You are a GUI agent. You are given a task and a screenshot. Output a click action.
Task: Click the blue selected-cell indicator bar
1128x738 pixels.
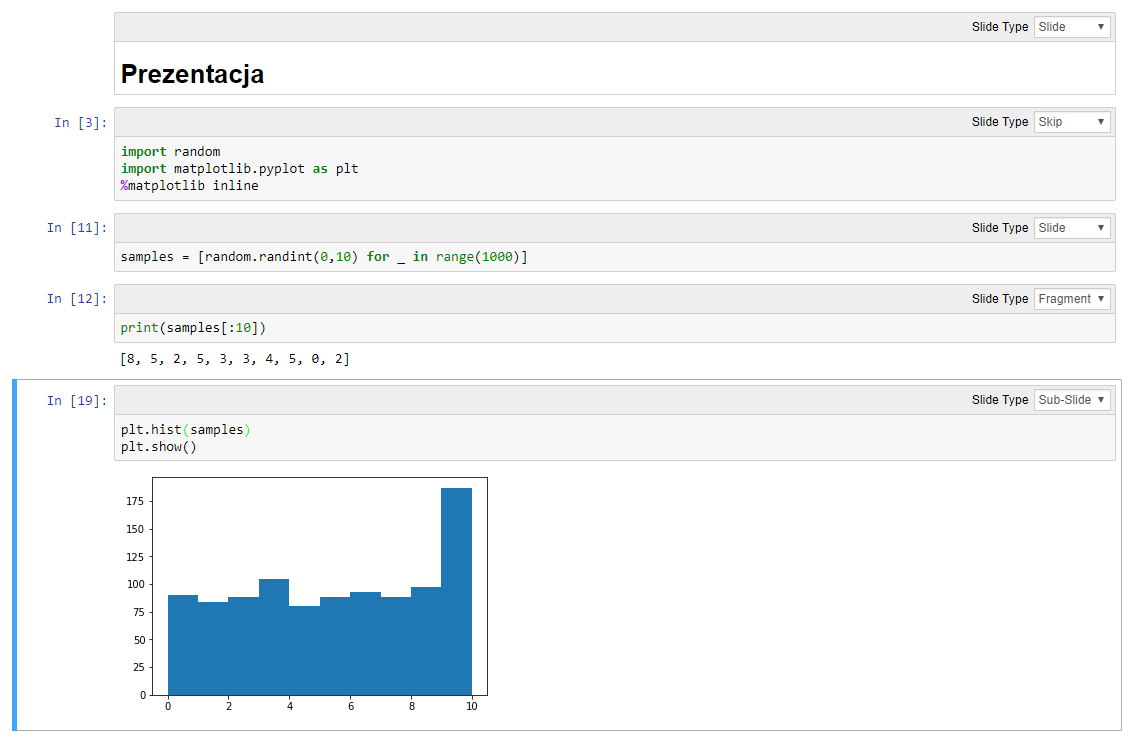(14, 555)
